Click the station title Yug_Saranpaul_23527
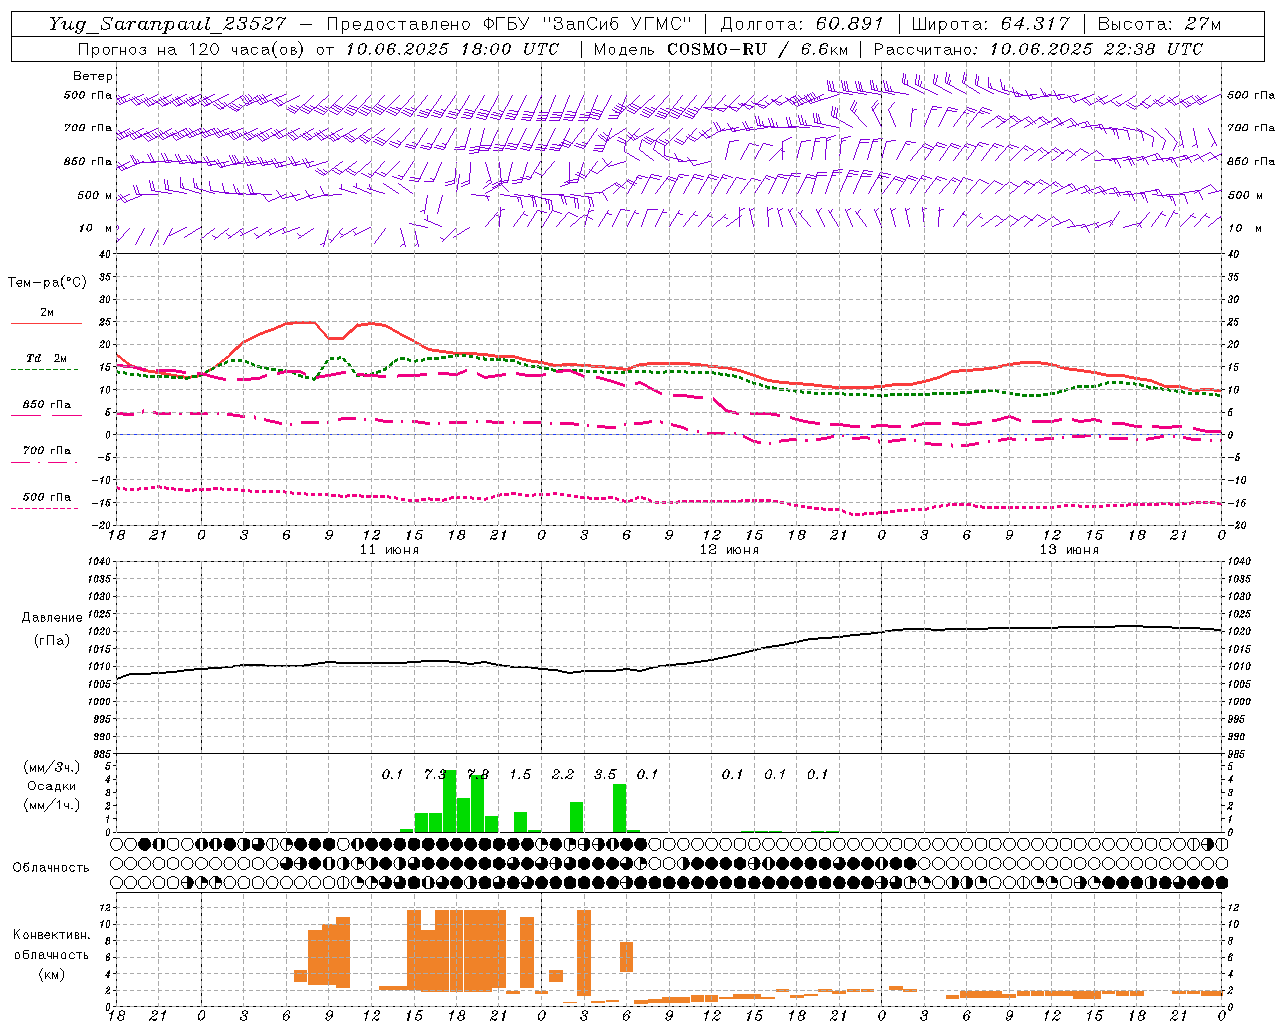This screenshot has width=1280, height=1024. pyautogui.click(x=166, y=24)
